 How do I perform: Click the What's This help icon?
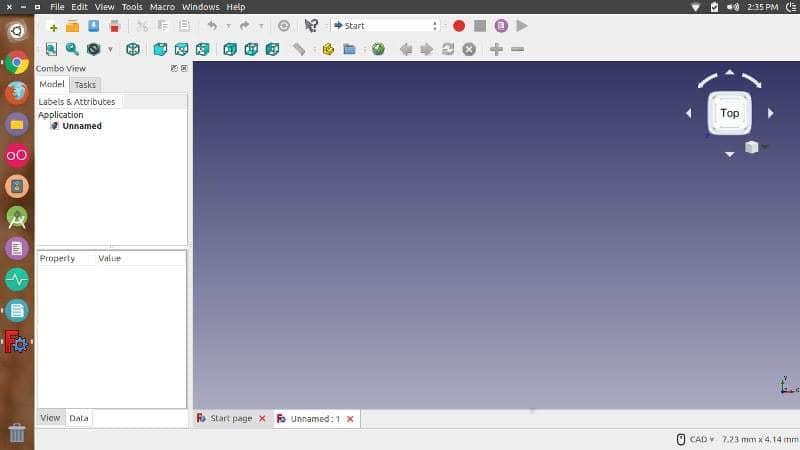coord(311,26)
